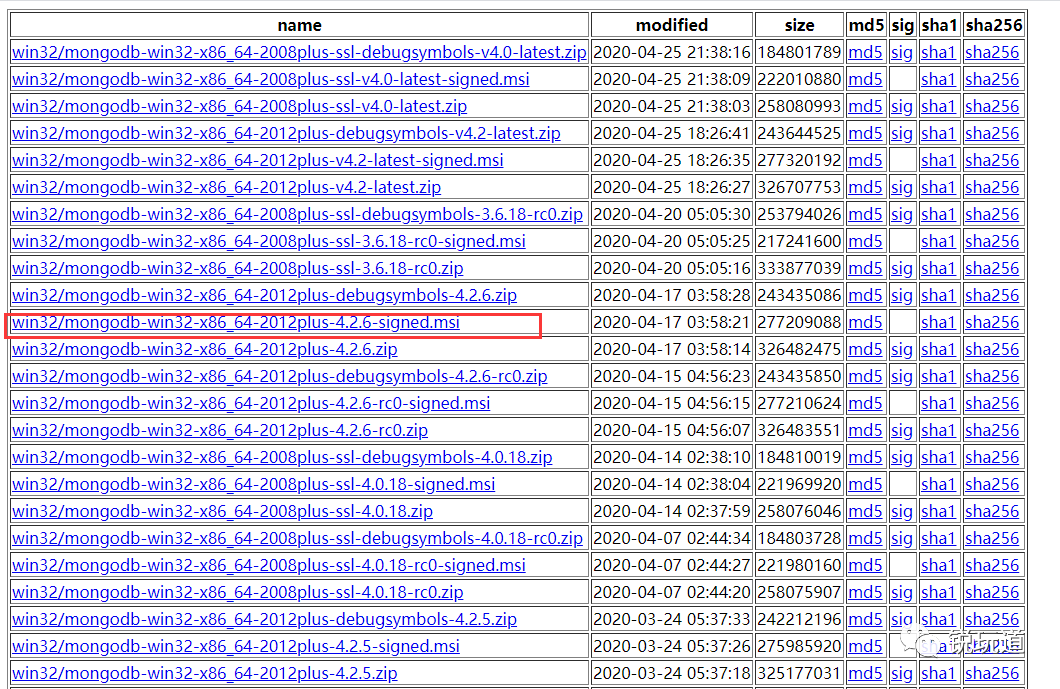Download the 2012plus-4.2.5-signed.msi installer
Image resolution: width=1060 pixels, height=689 pixels.
coord(236,647)
